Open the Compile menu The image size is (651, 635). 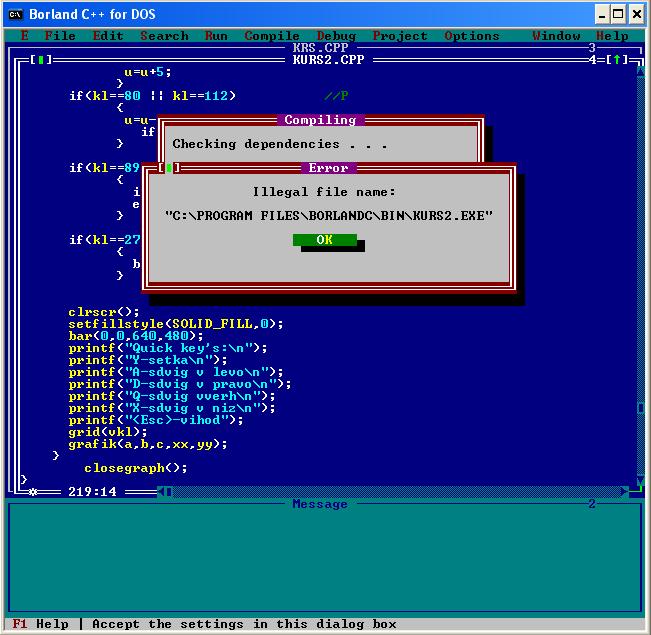point(272,36)
